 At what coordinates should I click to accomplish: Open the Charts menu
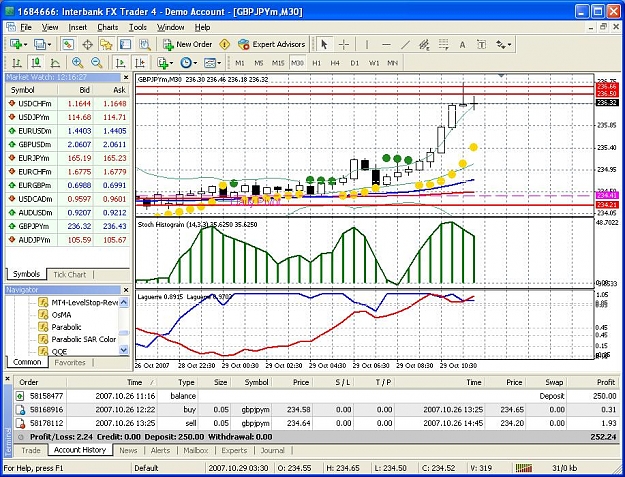tap(108, 27)
